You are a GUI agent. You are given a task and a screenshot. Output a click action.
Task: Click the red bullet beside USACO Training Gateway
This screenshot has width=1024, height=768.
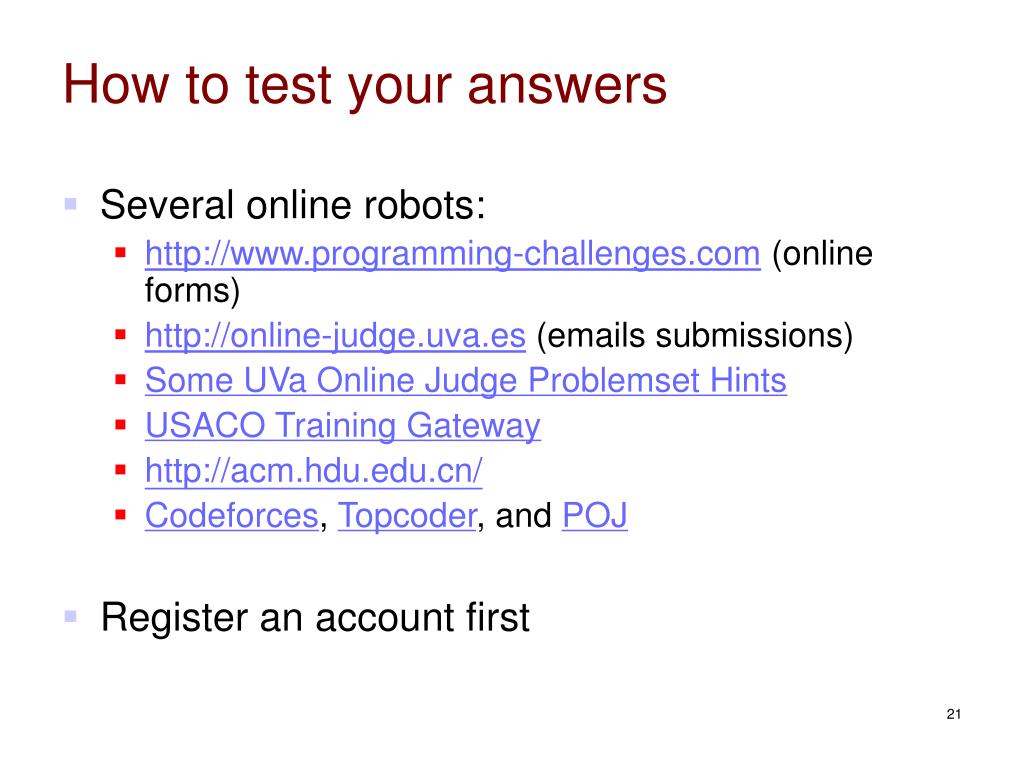pyautogui.click(x=120, y=425)
